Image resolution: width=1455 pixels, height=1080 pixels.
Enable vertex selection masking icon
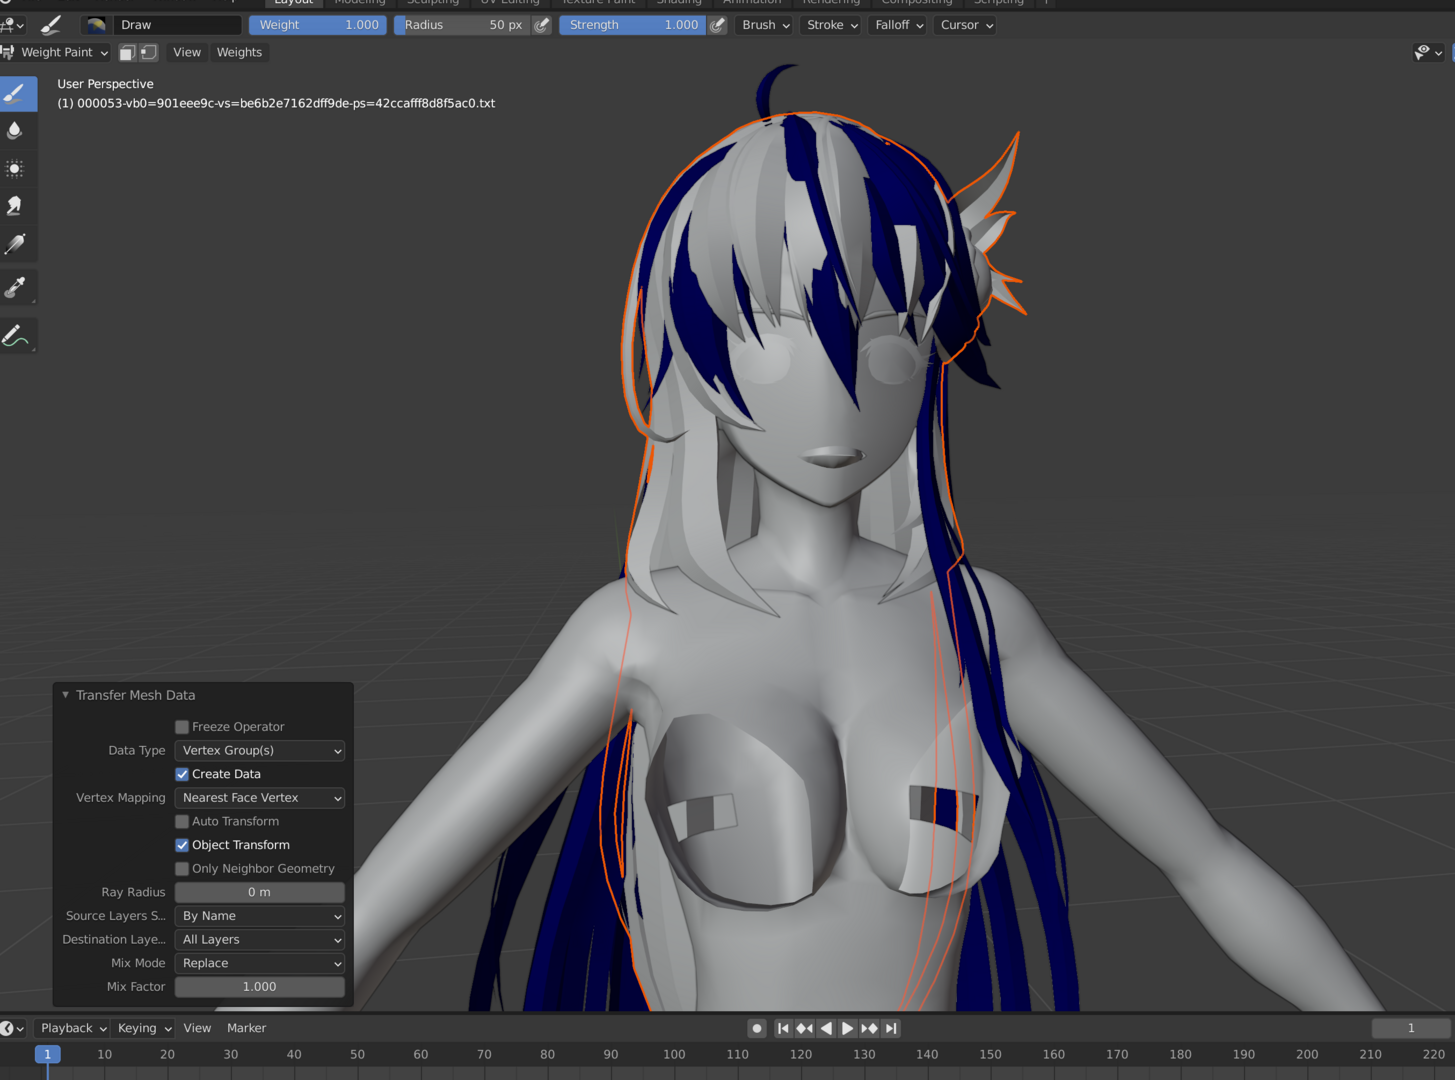click(x=149, y=52)
